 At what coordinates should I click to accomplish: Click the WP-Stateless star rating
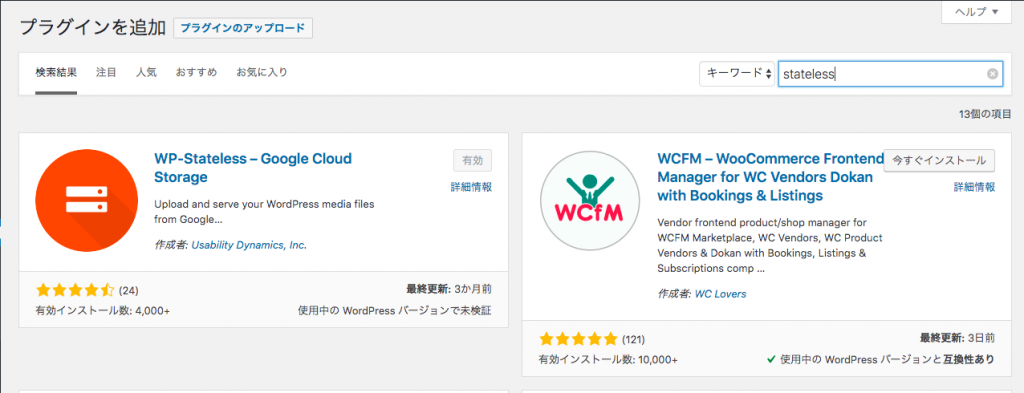(x=75, y=291)
